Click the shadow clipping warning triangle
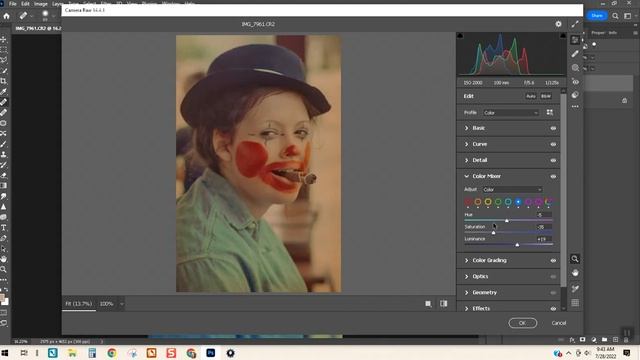Image resolution: width=640 pixels, height=360 pixels. coord(460,36)
